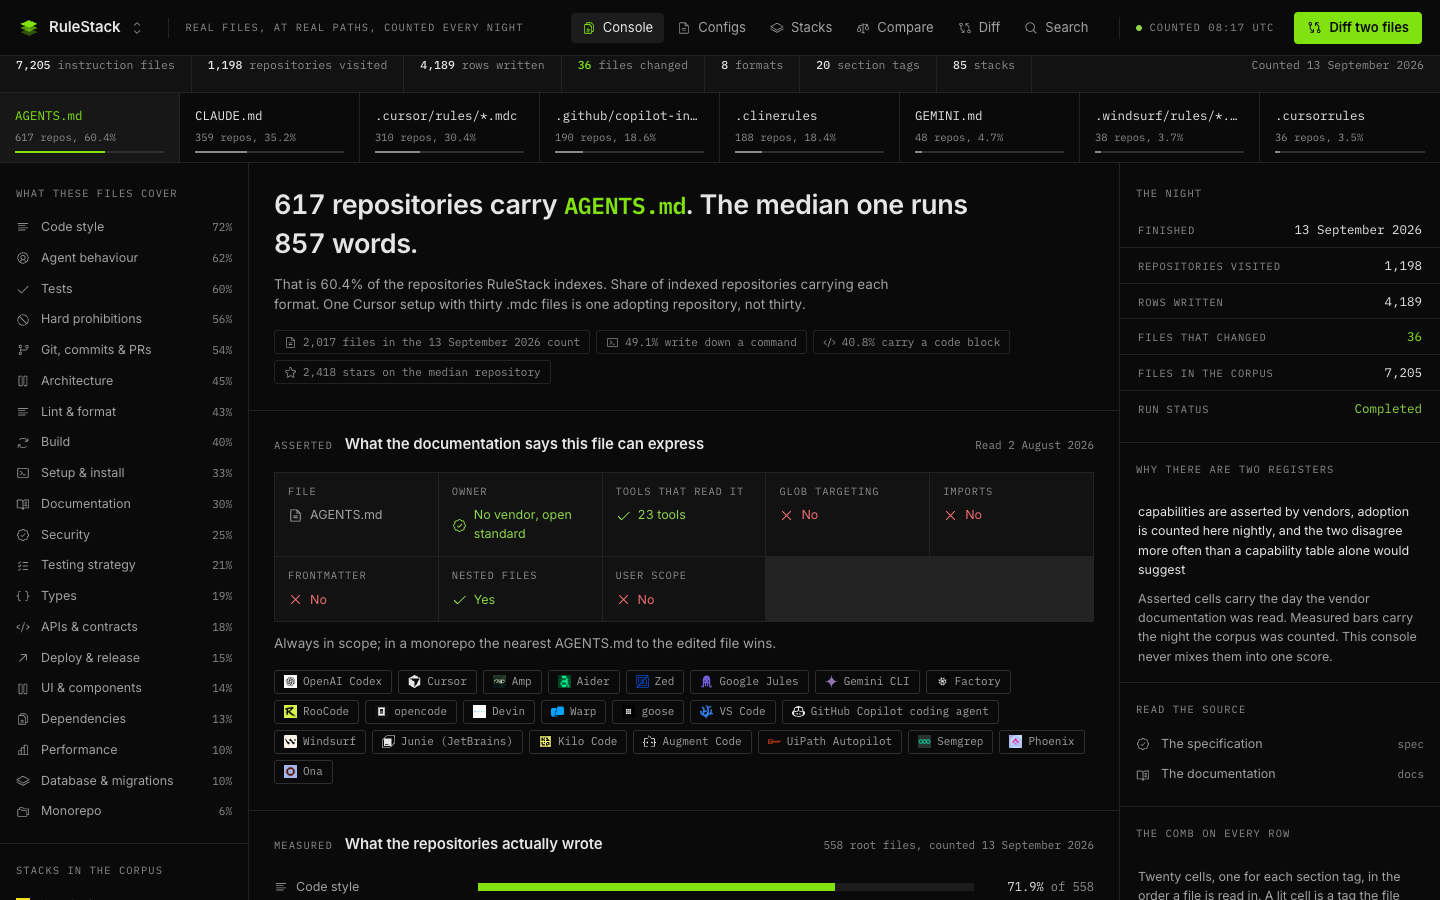Select the Devin tool chip
Image resolution: width=1440 pixels, height=900 pixels.
(499, 712)
